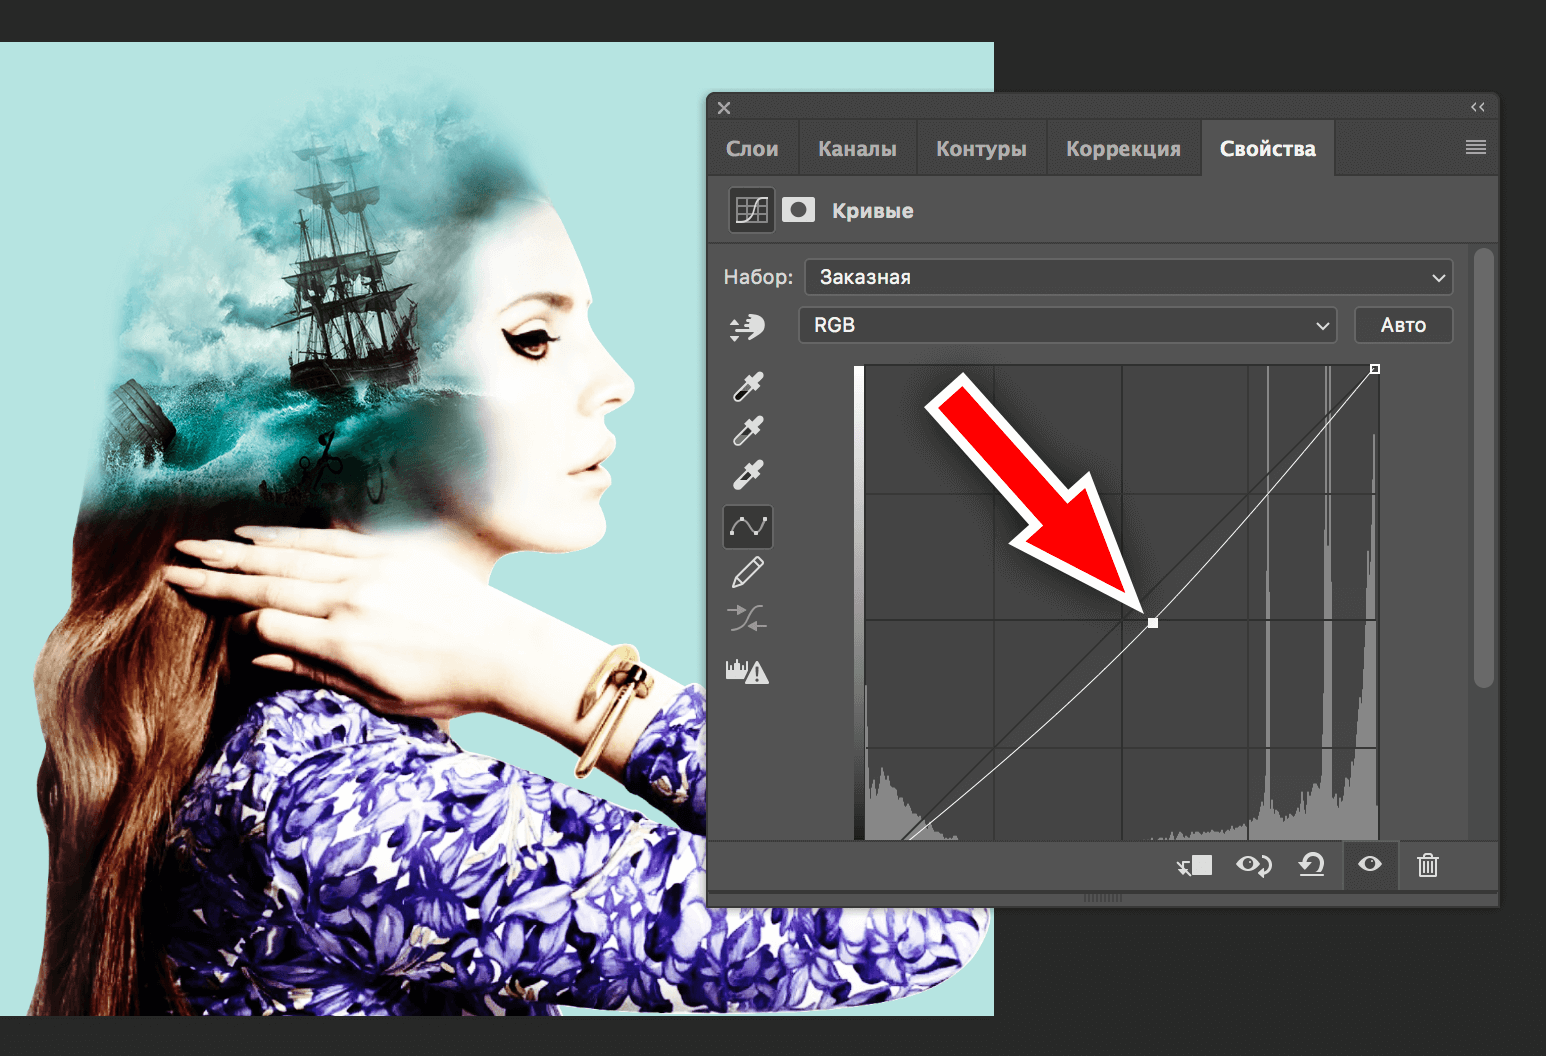This screenshot has height=1056, width=1546.
Task: Reset curves to default settings
Action: point(1311,865)
